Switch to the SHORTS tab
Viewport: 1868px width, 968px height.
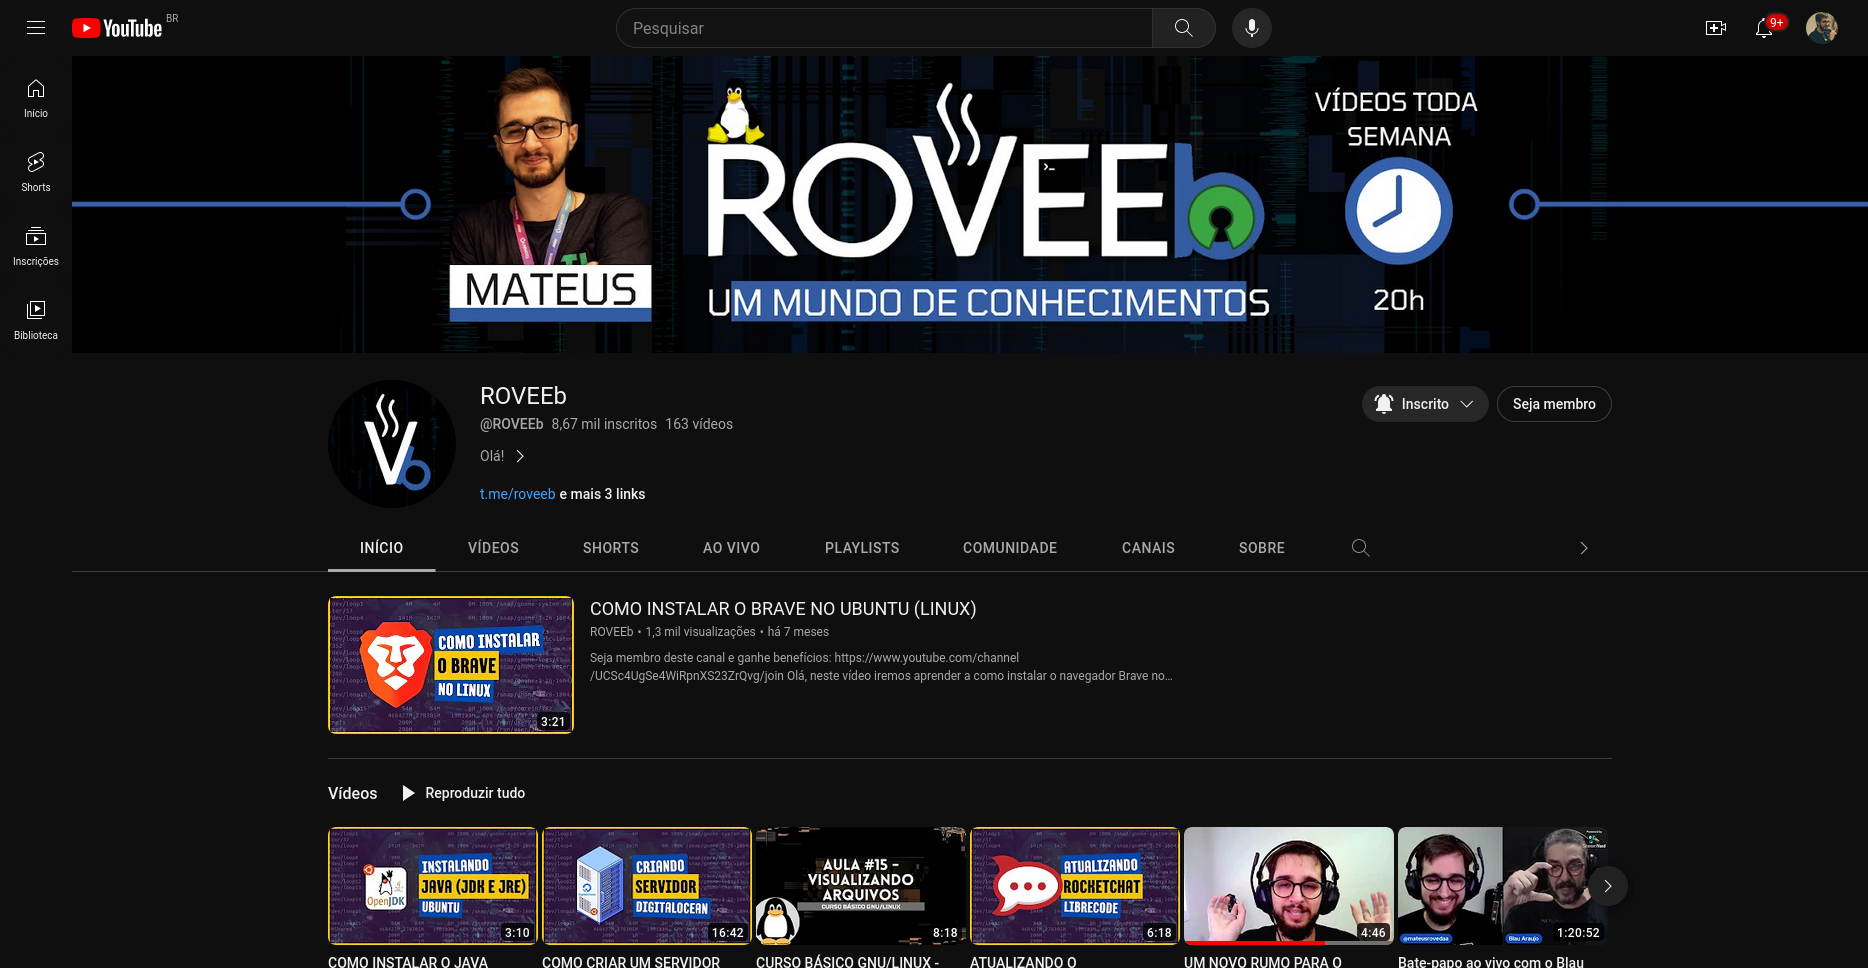(611, 548)
